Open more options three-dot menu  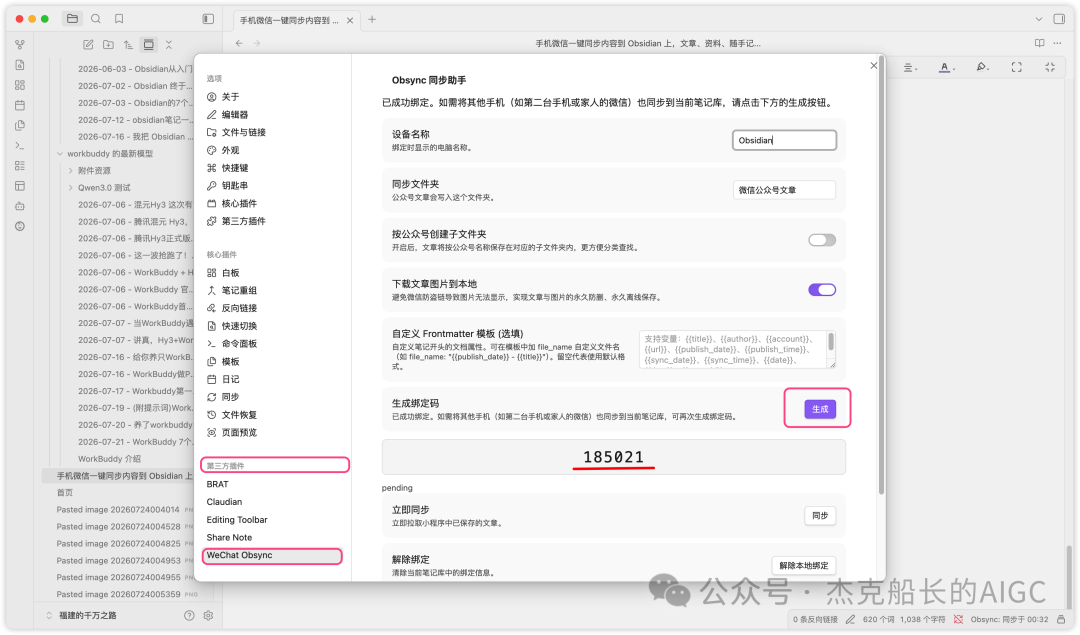coord(1057,43)
